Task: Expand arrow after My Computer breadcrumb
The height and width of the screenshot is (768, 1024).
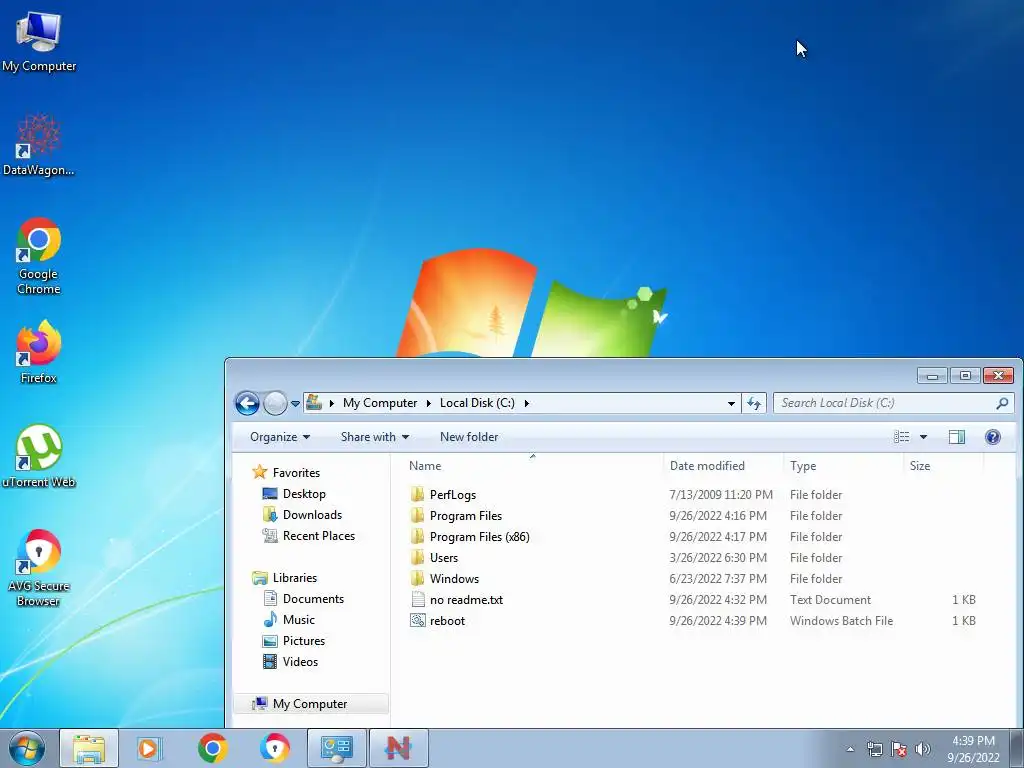Action: pos(428,403)
